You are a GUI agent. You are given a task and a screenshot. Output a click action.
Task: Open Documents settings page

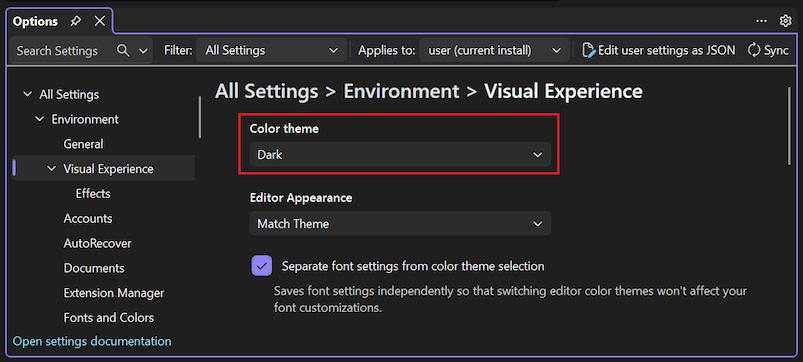(94, 268)
